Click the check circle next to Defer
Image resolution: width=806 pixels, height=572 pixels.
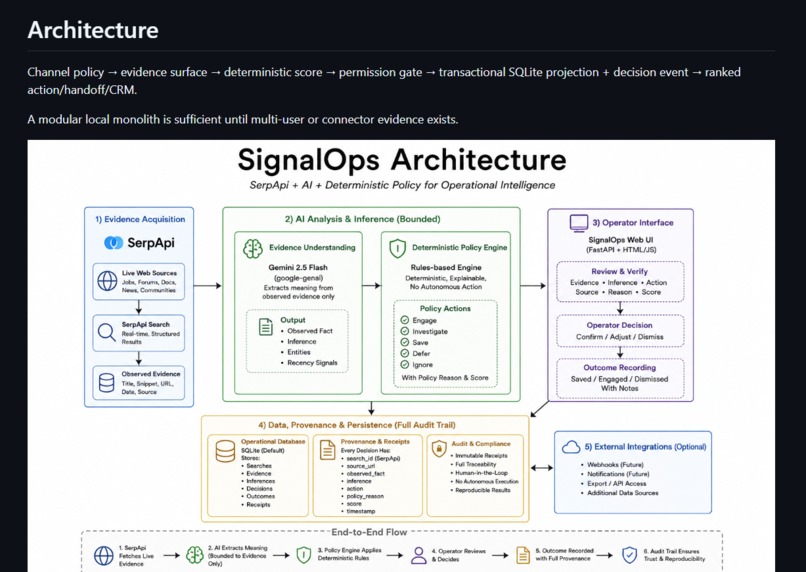(405, 354)
